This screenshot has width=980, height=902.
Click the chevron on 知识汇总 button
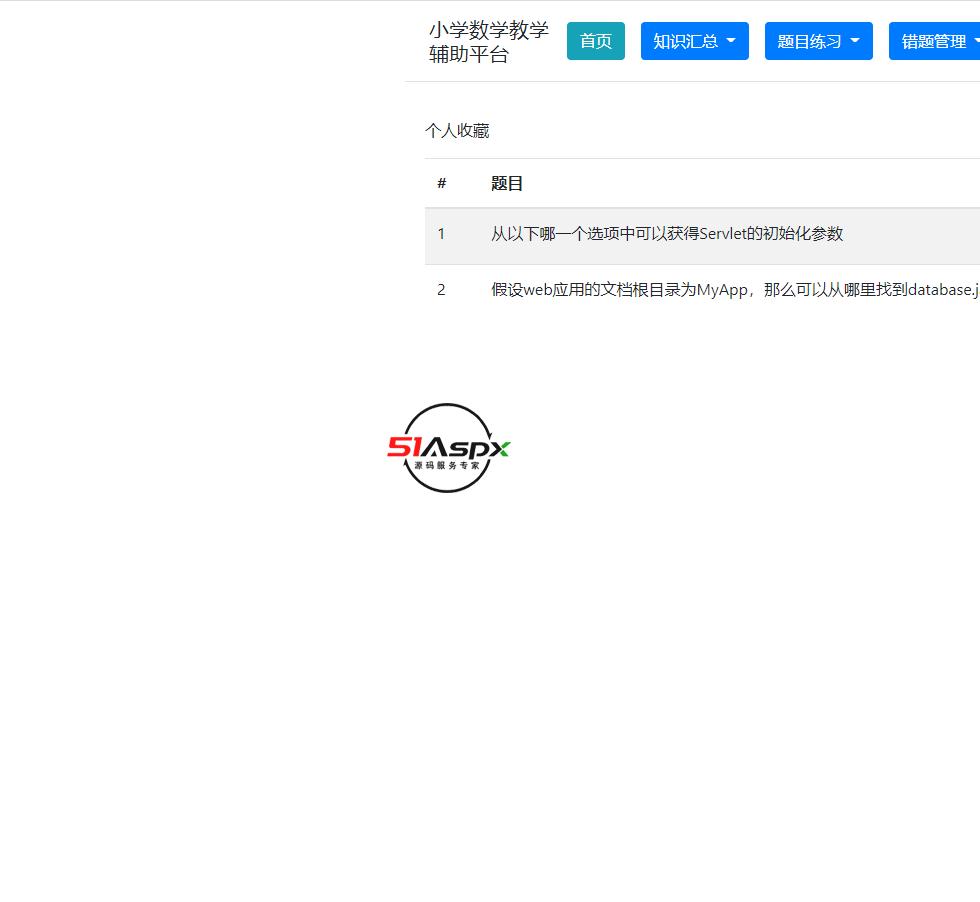tap(733, 41)
